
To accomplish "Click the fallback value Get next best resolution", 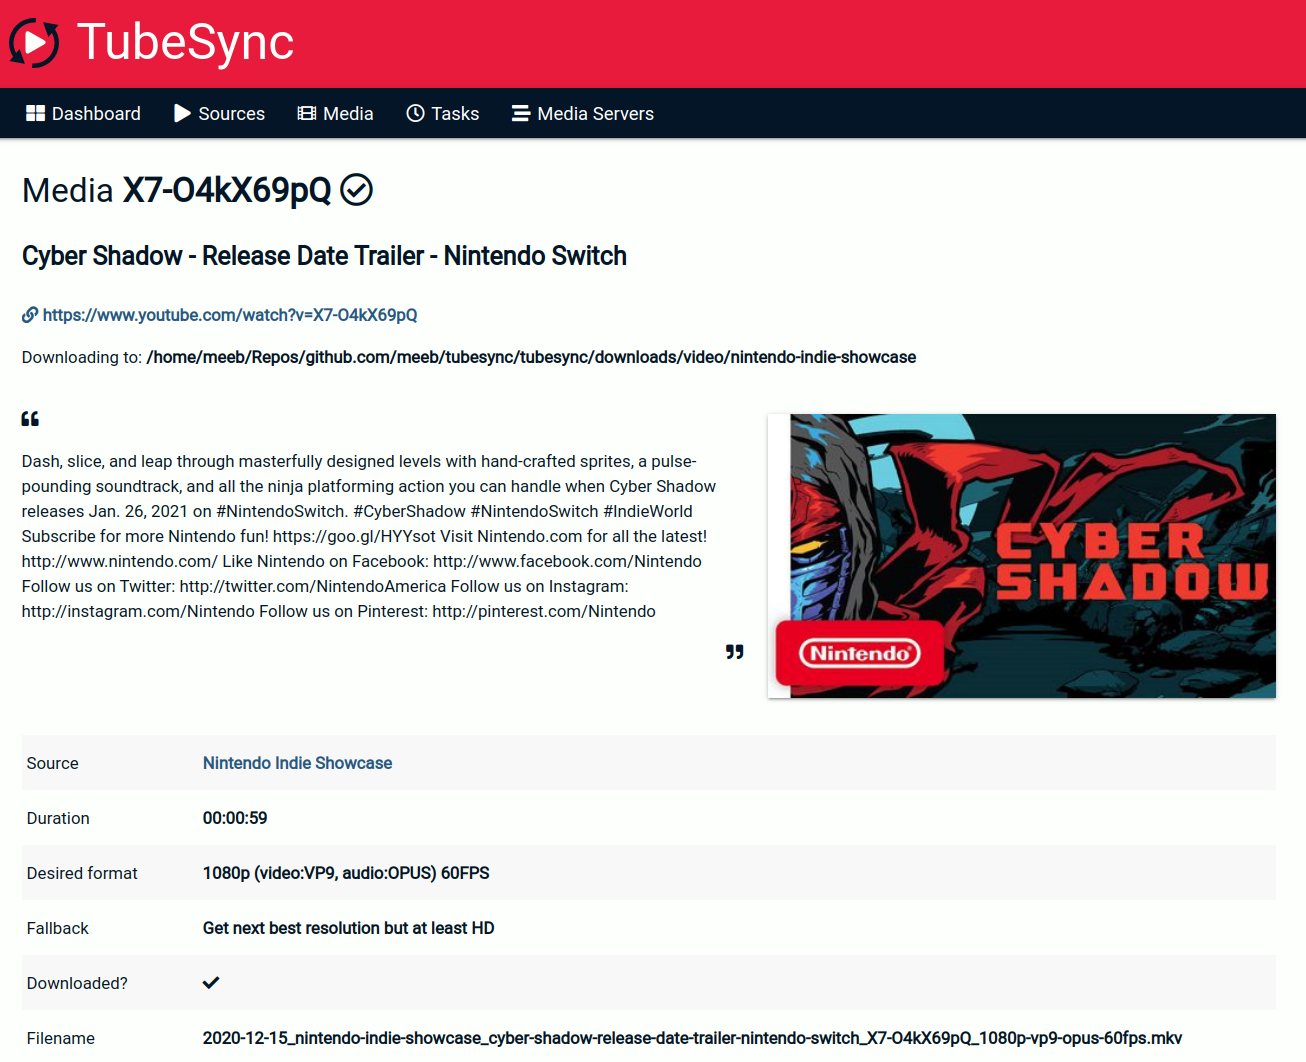I will pos(348,928).
